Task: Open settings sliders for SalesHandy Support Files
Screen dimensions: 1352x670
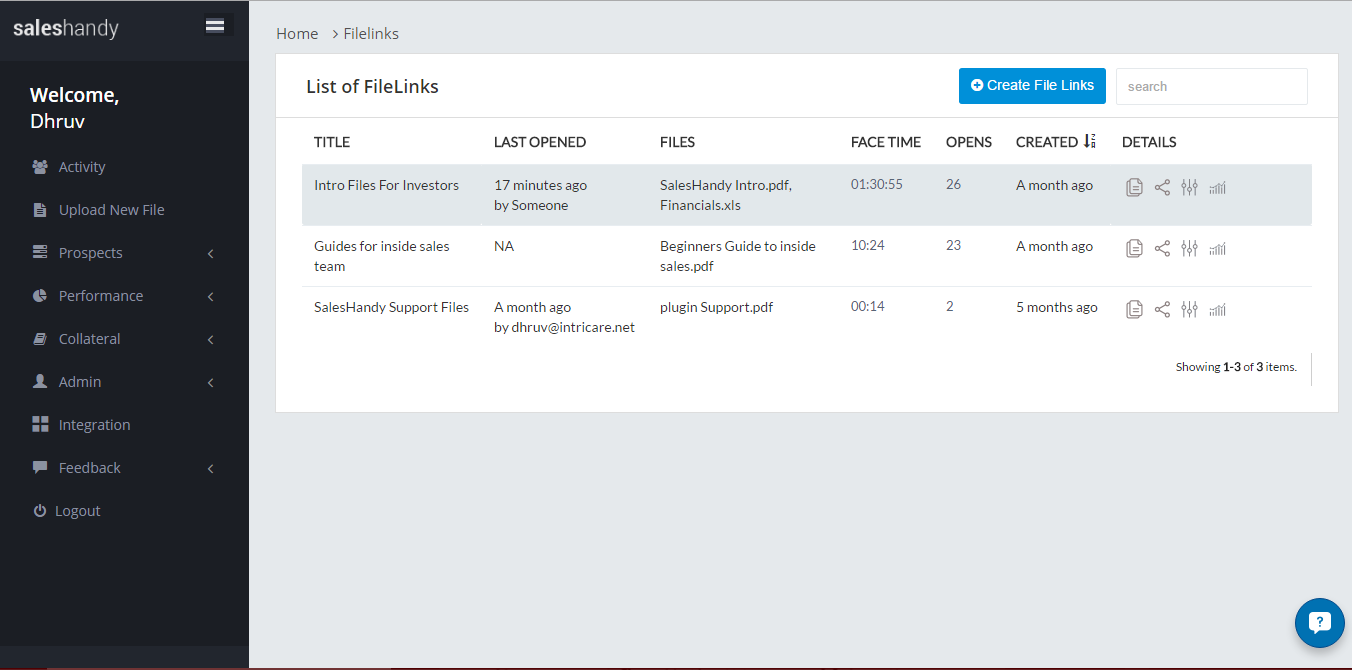Action: 1189,309
